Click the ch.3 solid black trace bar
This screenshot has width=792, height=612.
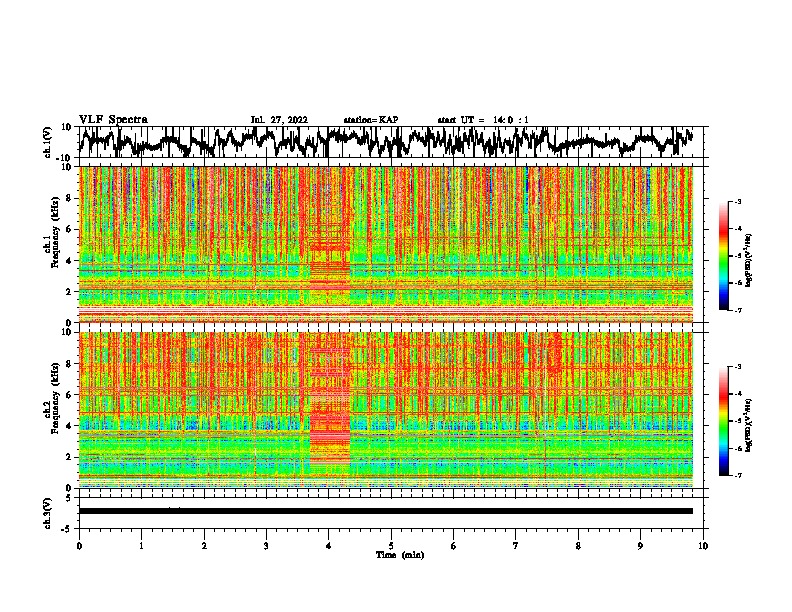tap(386, 511)
